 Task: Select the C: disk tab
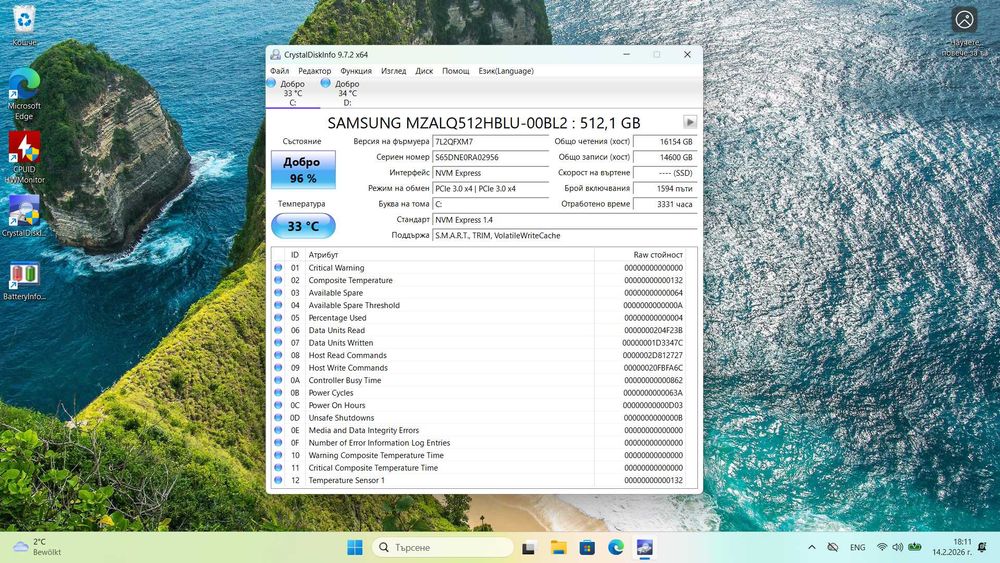pos(293,92)
